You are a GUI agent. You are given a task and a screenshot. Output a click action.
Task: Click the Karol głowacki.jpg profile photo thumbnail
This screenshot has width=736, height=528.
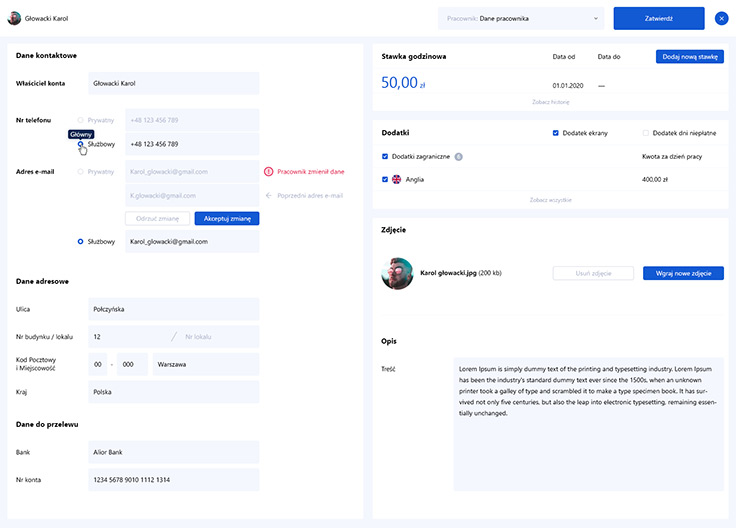click(x=397, y=273)
